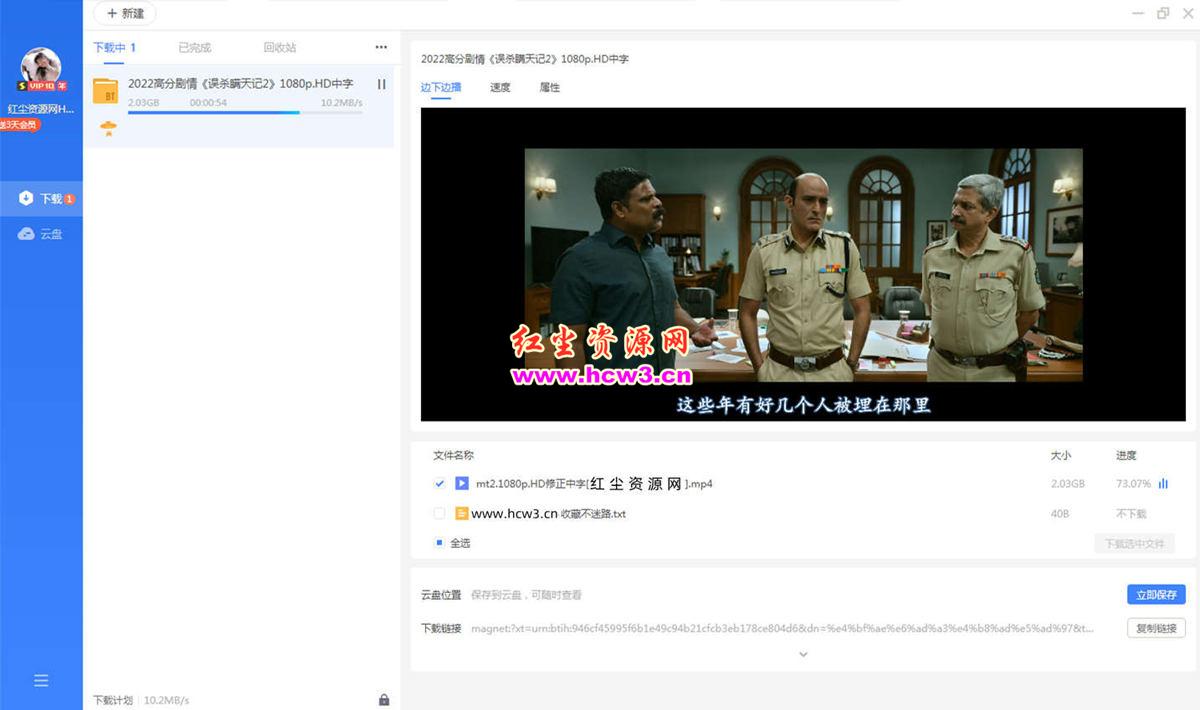Switch to the 属性 tab
1200x710 pixels.
[x=550, y=88]
